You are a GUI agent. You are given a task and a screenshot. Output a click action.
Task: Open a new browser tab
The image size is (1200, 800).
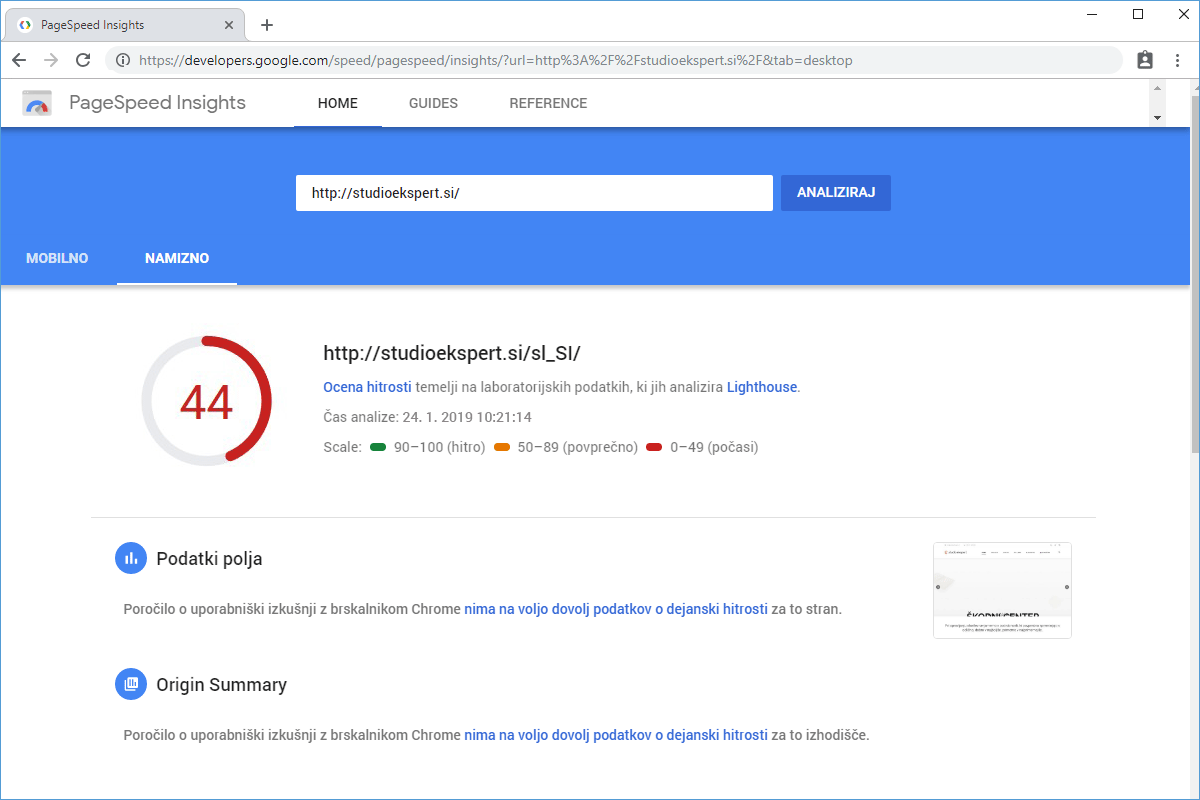pos(267,25)
